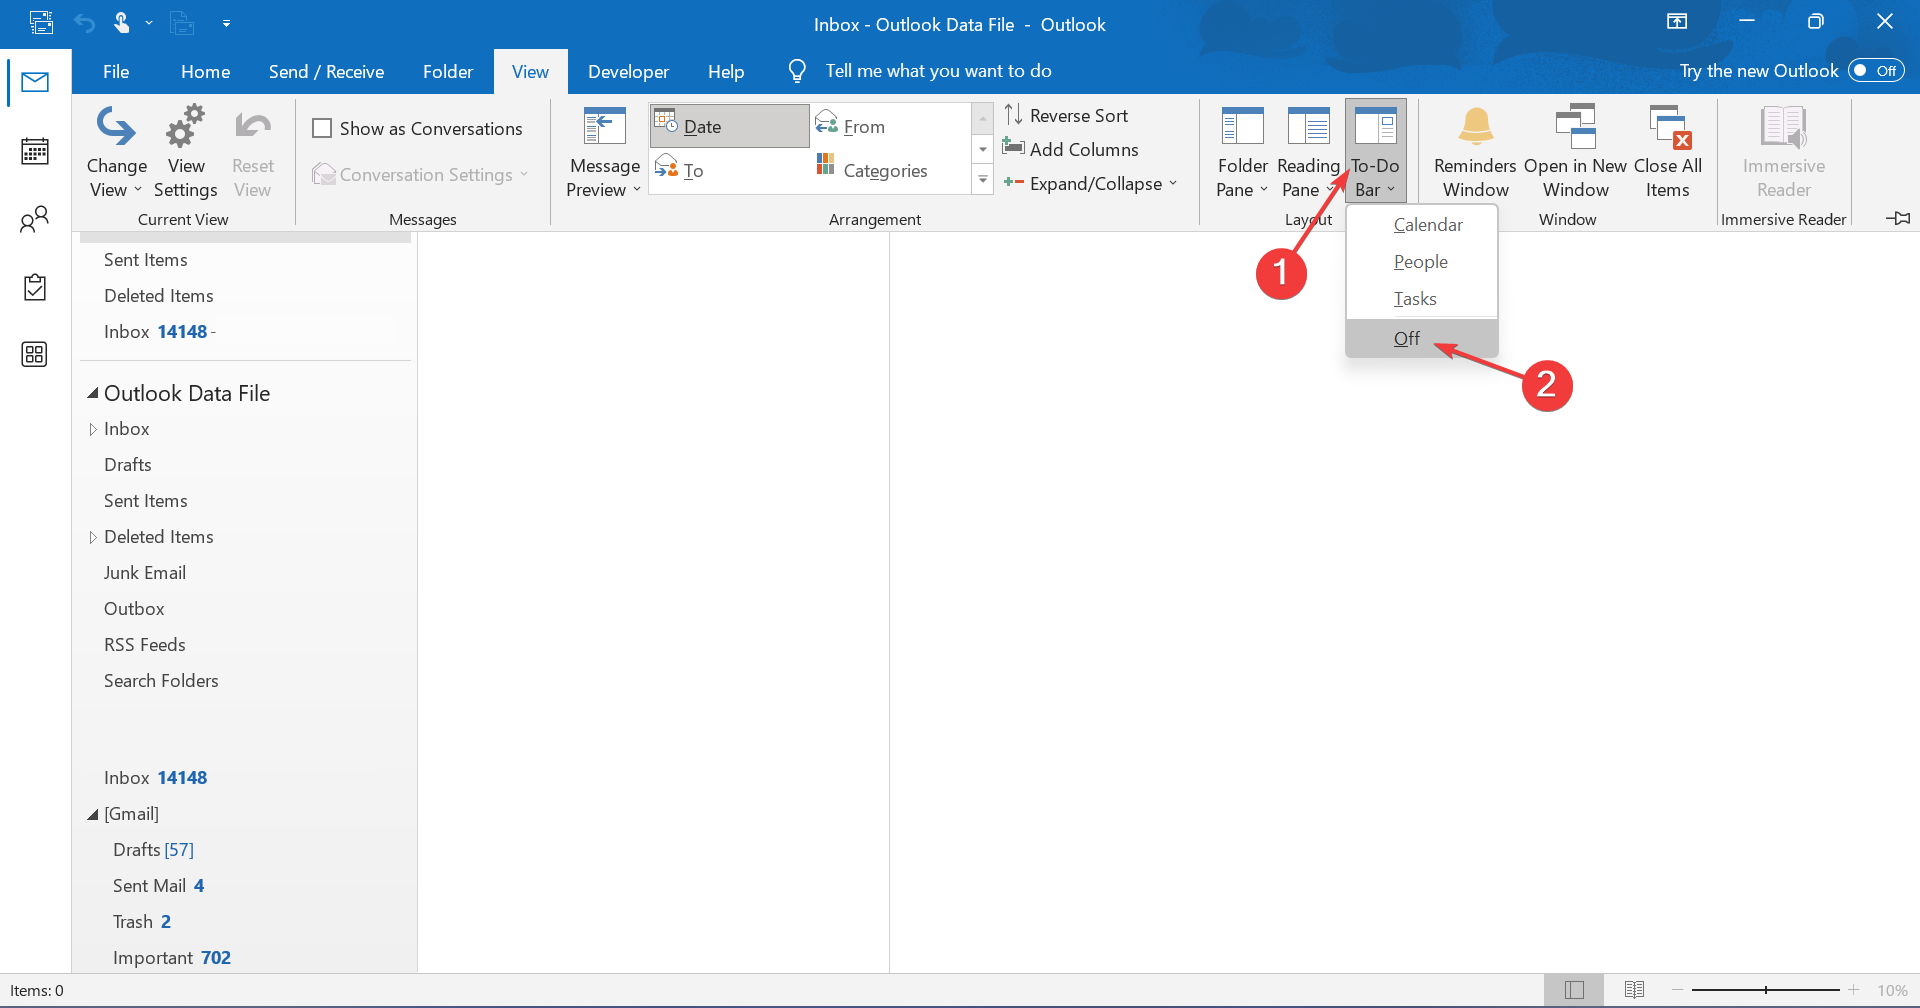Open Customize Quick Access Toolbar arrow

226,23
